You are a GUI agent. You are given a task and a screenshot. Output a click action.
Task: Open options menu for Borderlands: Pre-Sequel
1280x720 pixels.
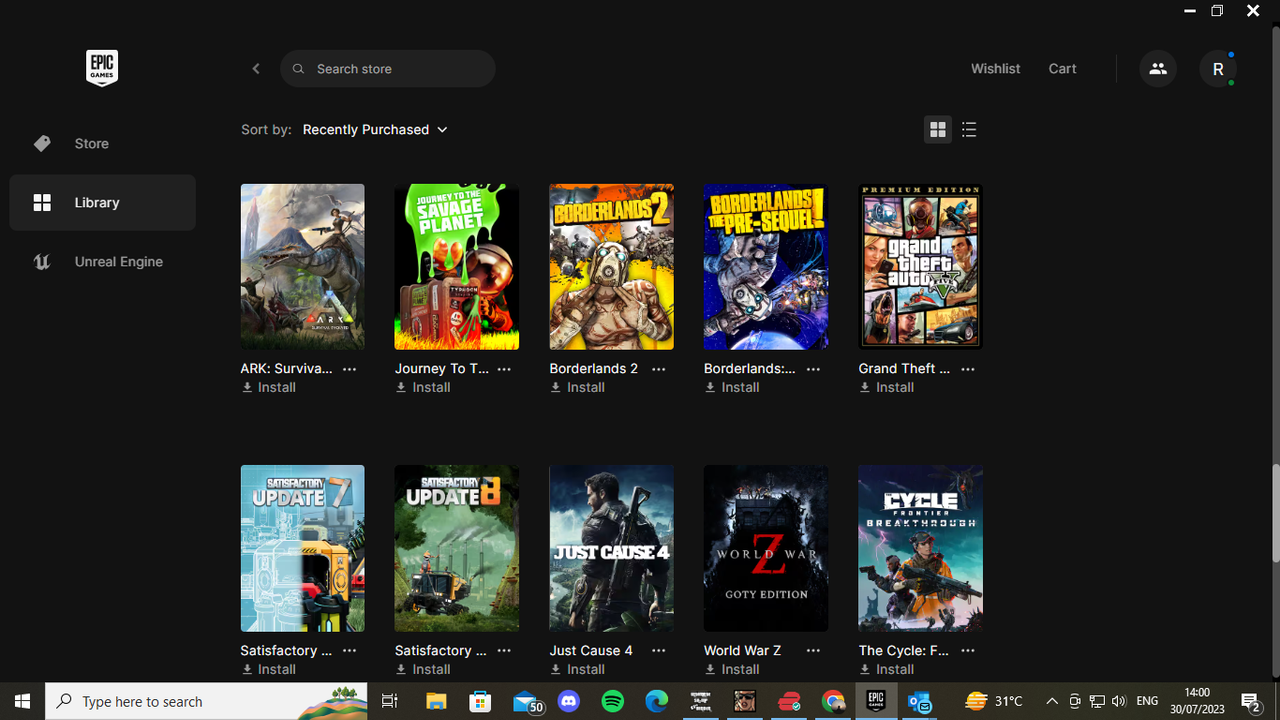click(x=813, y=369)
